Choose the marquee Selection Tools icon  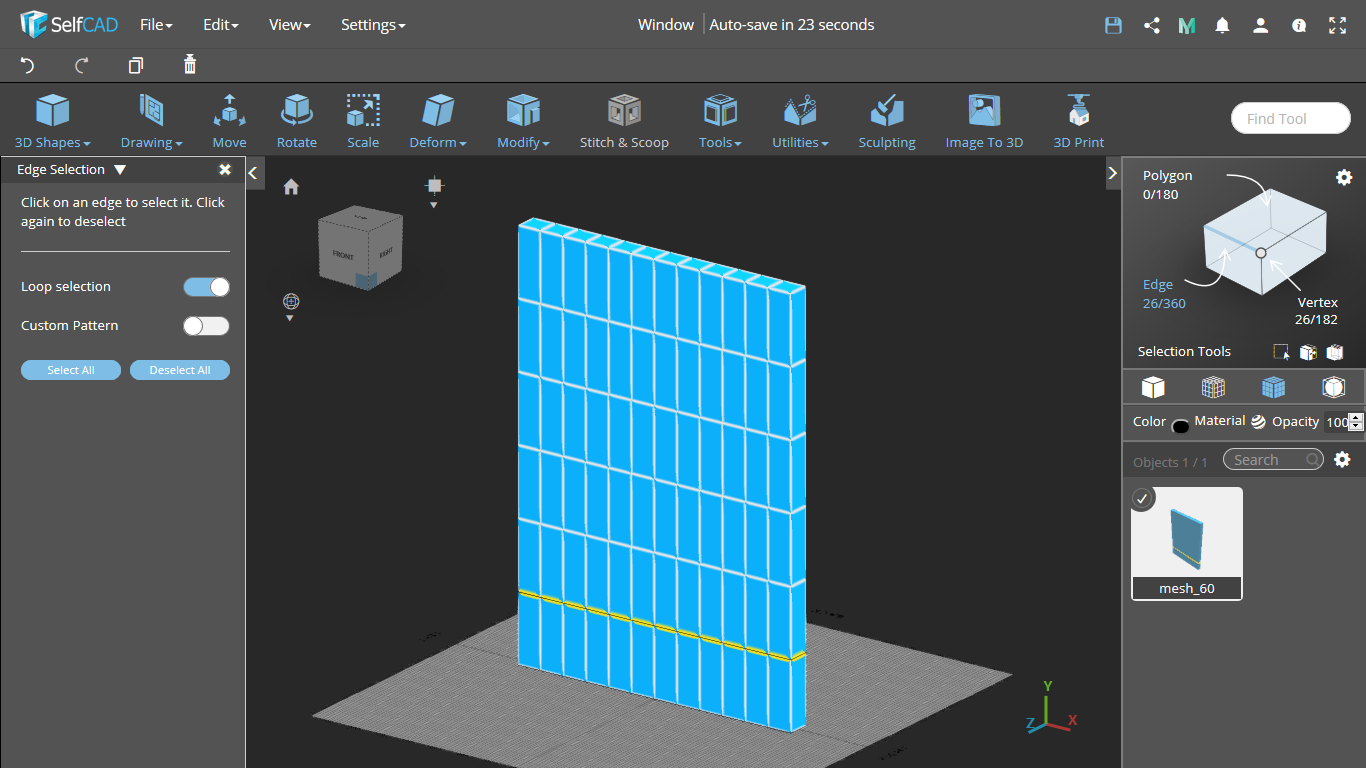coord(1281,352)
